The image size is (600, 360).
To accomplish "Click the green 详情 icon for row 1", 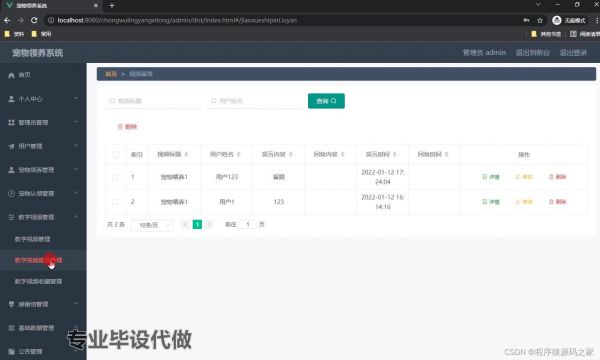I will tap(484, 177).
